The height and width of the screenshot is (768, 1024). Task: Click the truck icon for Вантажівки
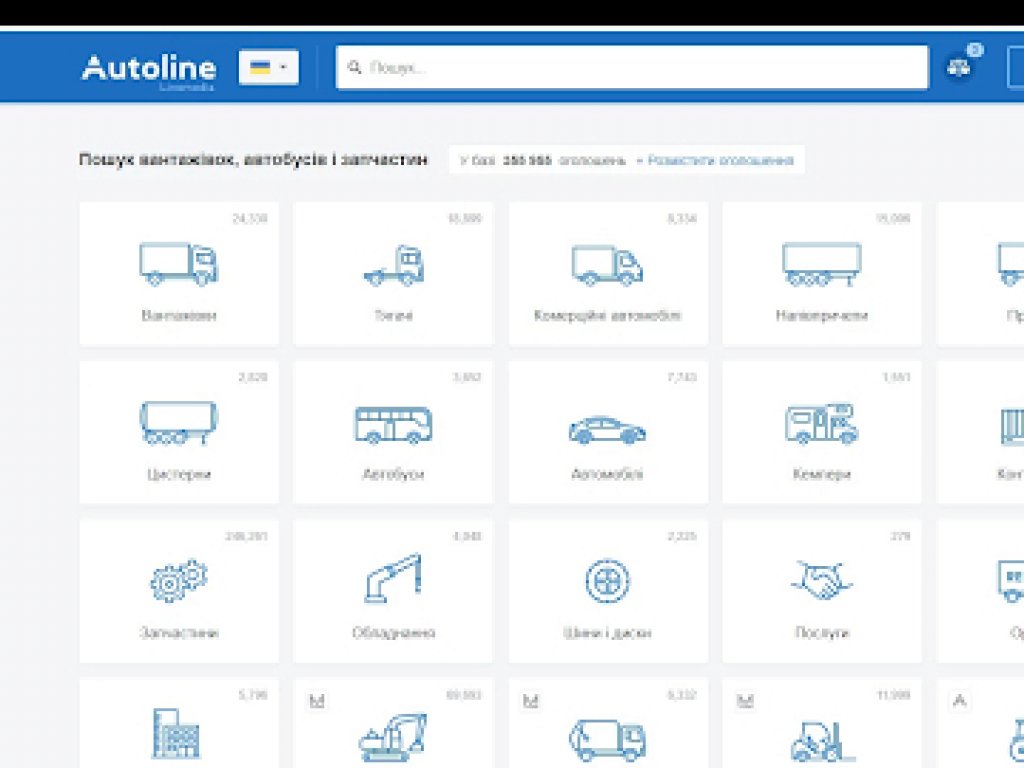pyautogui.click(x=178, y=264)
